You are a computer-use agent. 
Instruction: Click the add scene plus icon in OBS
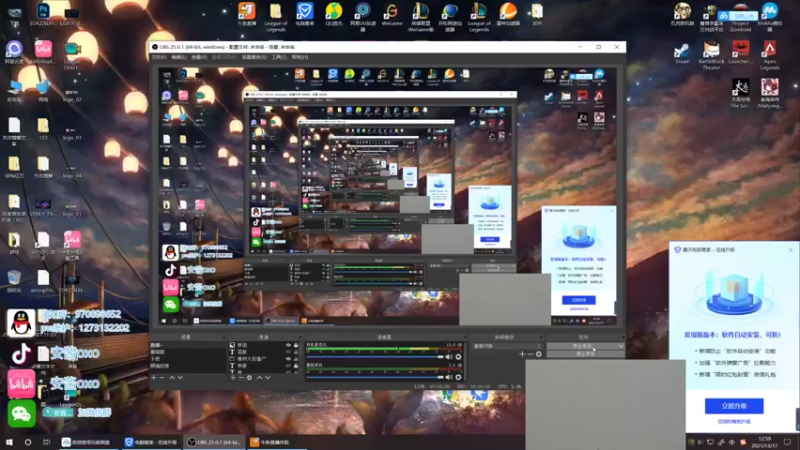coord(154,378)
